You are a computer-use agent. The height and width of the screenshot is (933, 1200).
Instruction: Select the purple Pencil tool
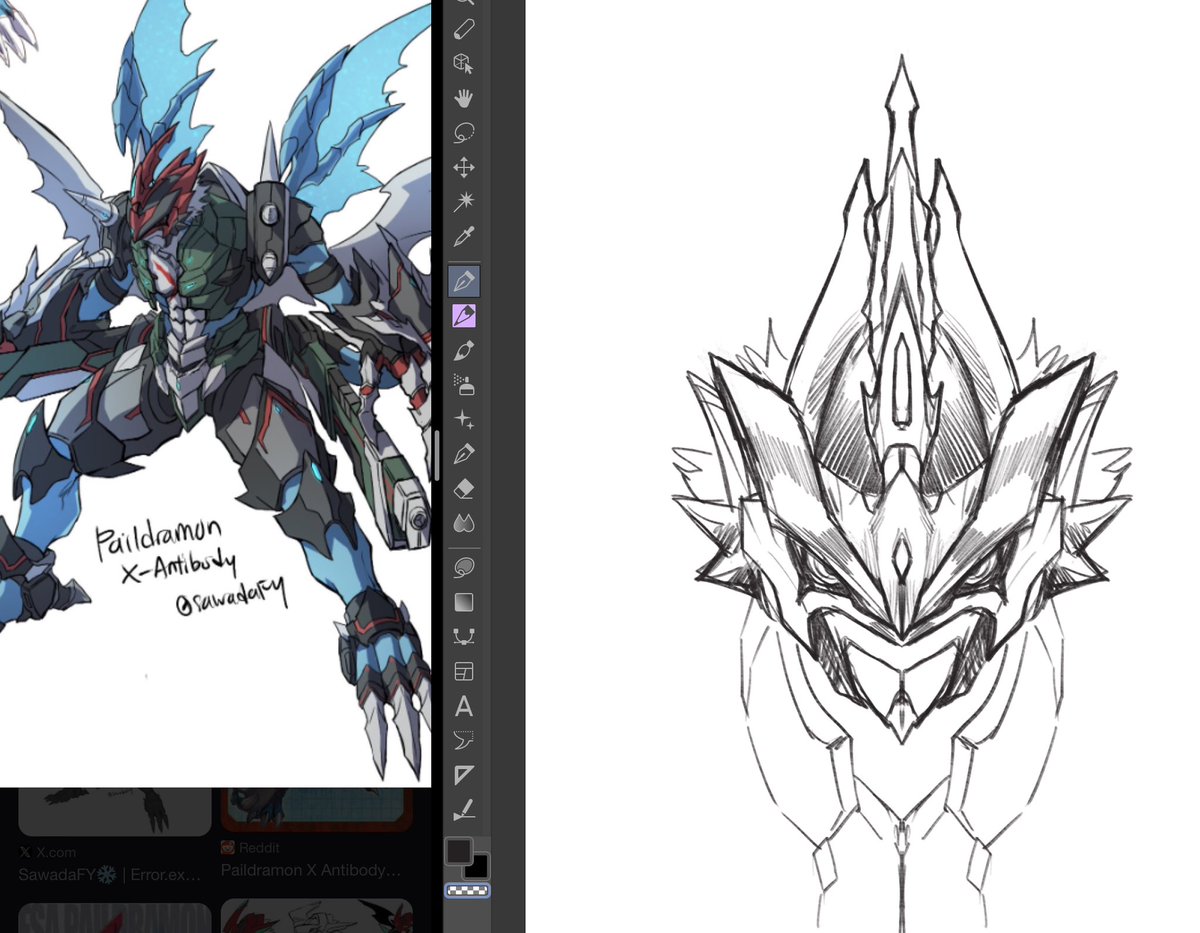click(463, 316)
